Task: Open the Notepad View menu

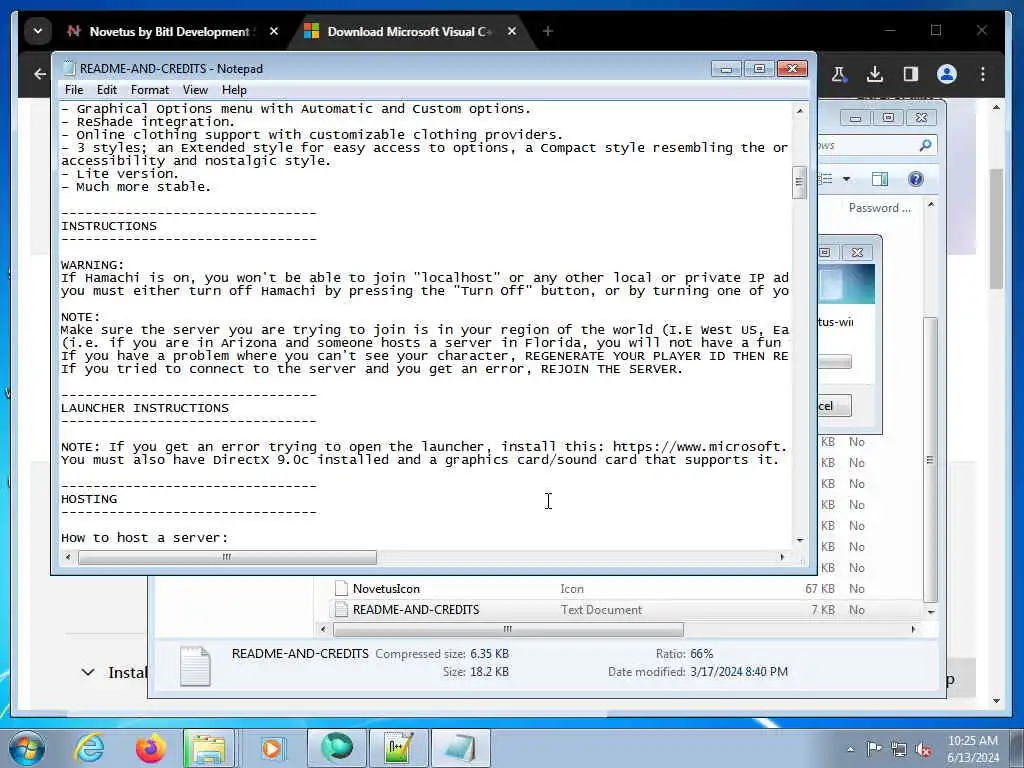Action: tap(195, 90)
